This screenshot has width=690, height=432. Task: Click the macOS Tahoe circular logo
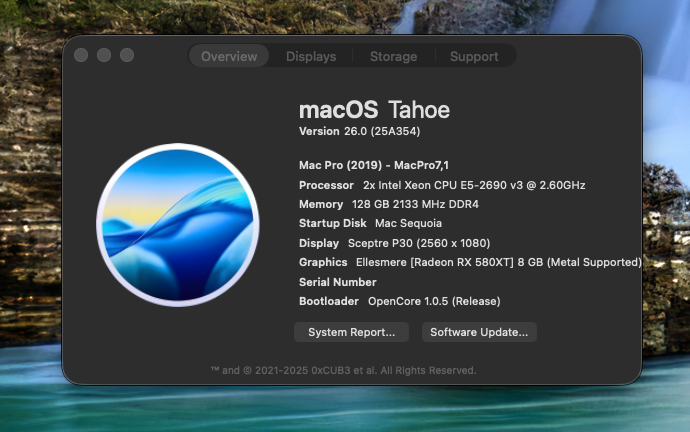point(178,224)
